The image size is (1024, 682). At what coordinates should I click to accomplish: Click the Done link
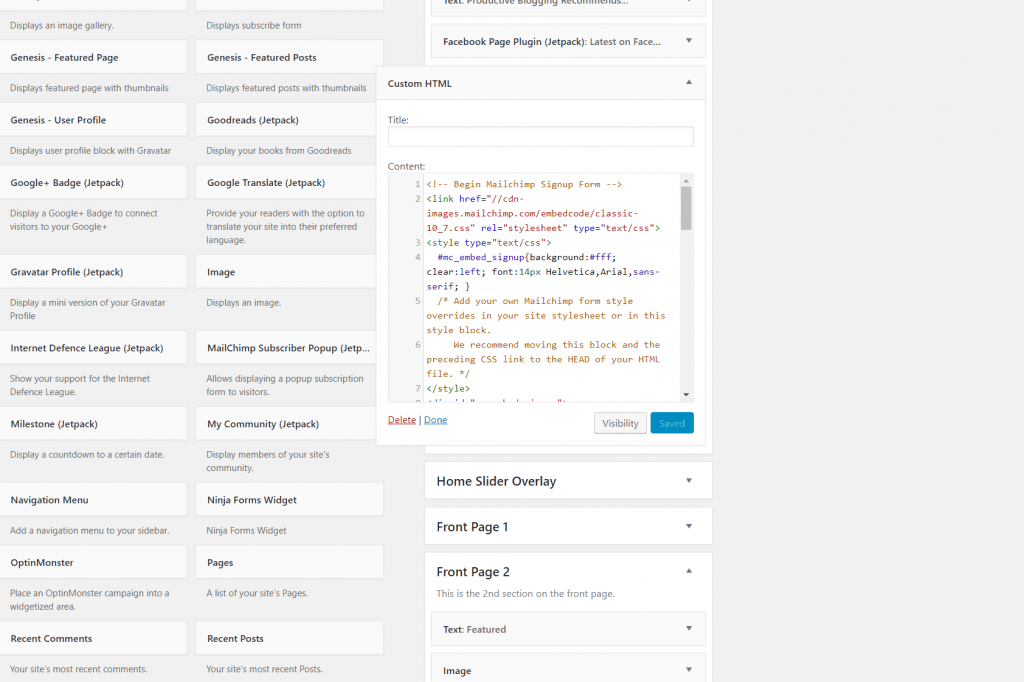click(x=436, y=420)
